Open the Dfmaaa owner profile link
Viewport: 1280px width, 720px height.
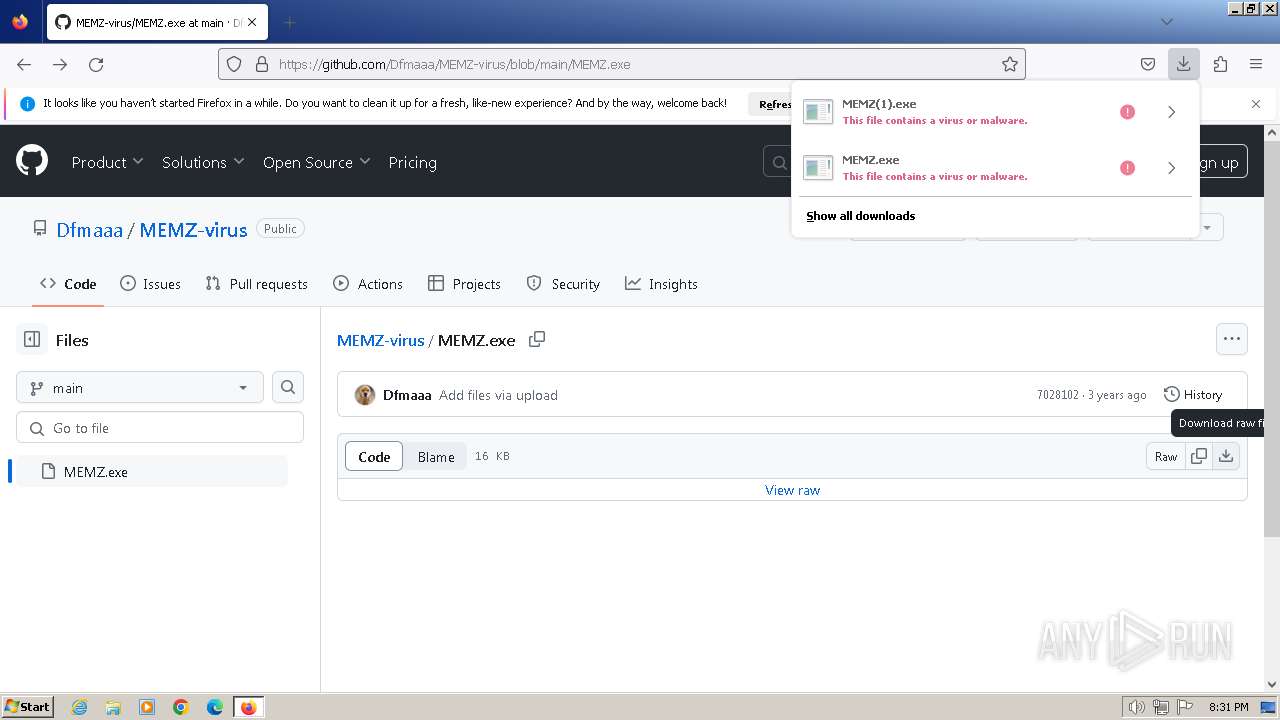[x=89, y=230]
